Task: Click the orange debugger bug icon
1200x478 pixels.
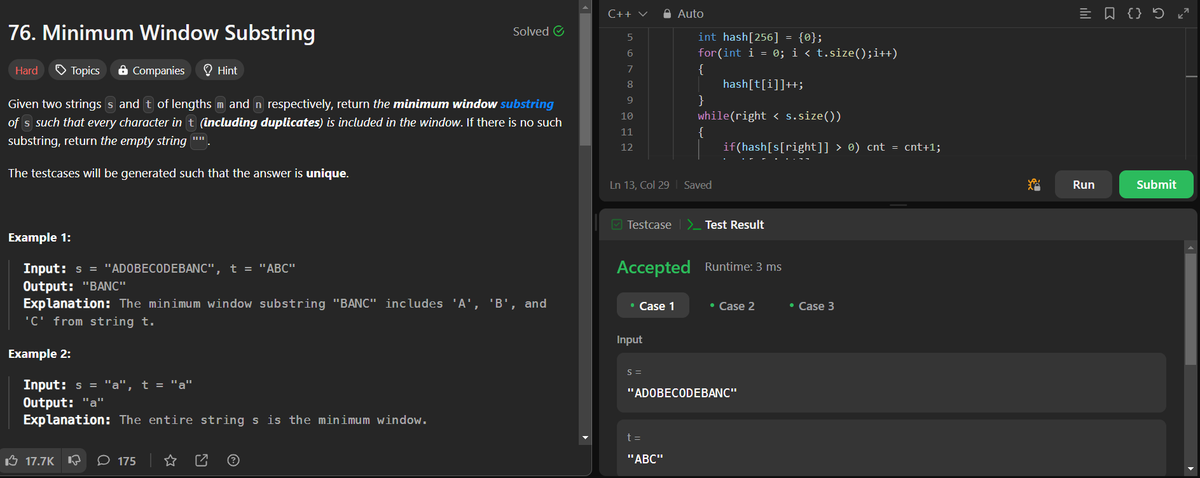Action: 1032,185
